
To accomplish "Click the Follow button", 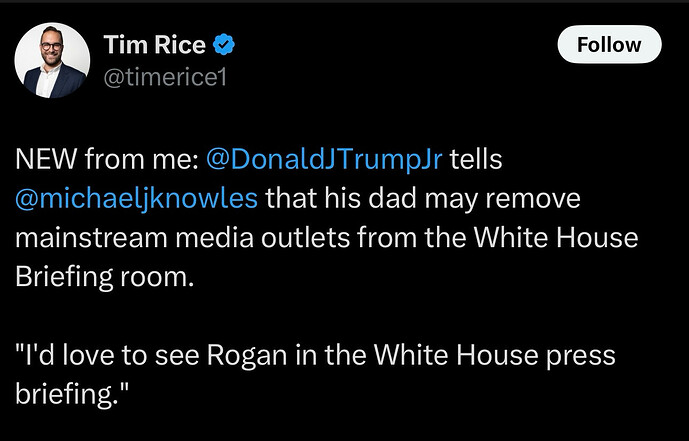I will pos(609,44).
